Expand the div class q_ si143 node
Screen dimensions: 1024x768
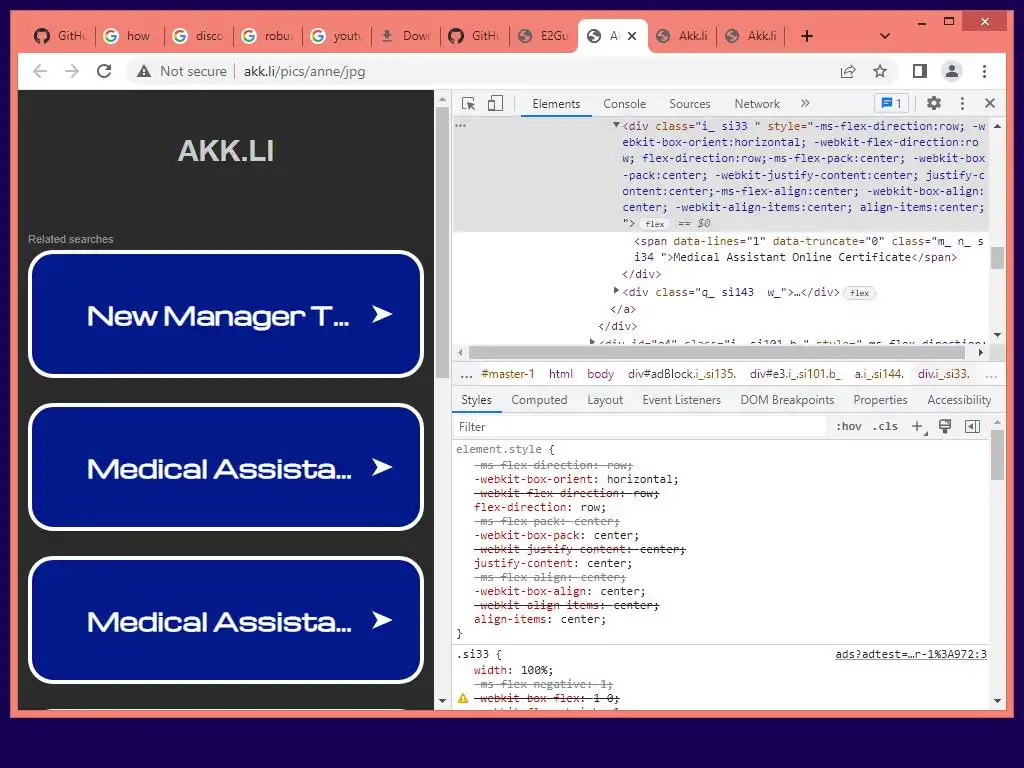(x=616, y=291)
